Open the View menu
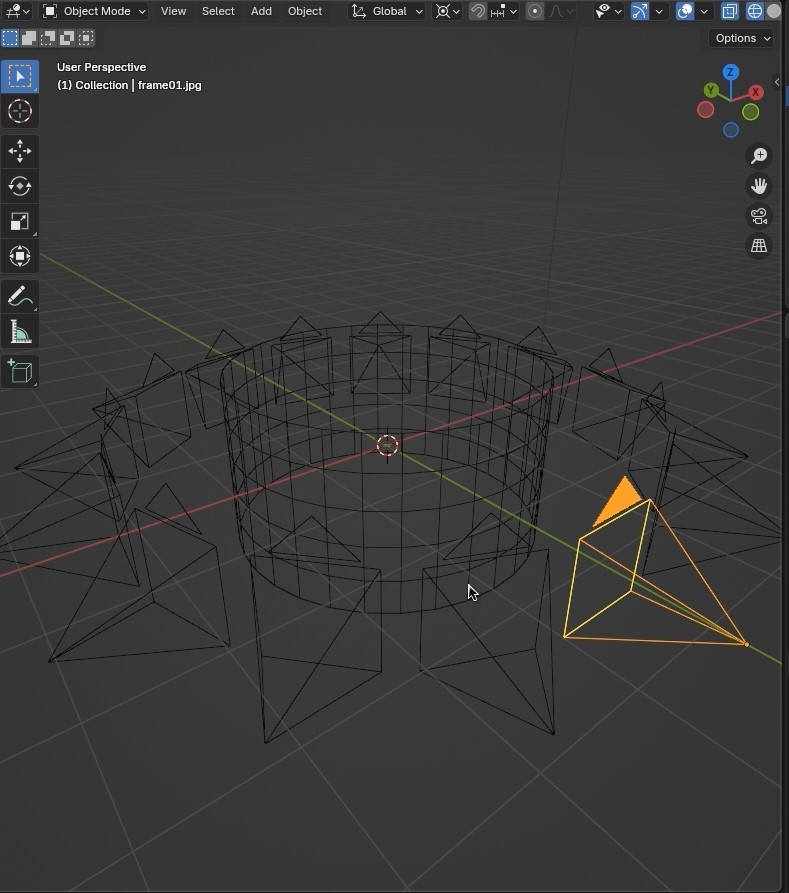 pos(173,11)
